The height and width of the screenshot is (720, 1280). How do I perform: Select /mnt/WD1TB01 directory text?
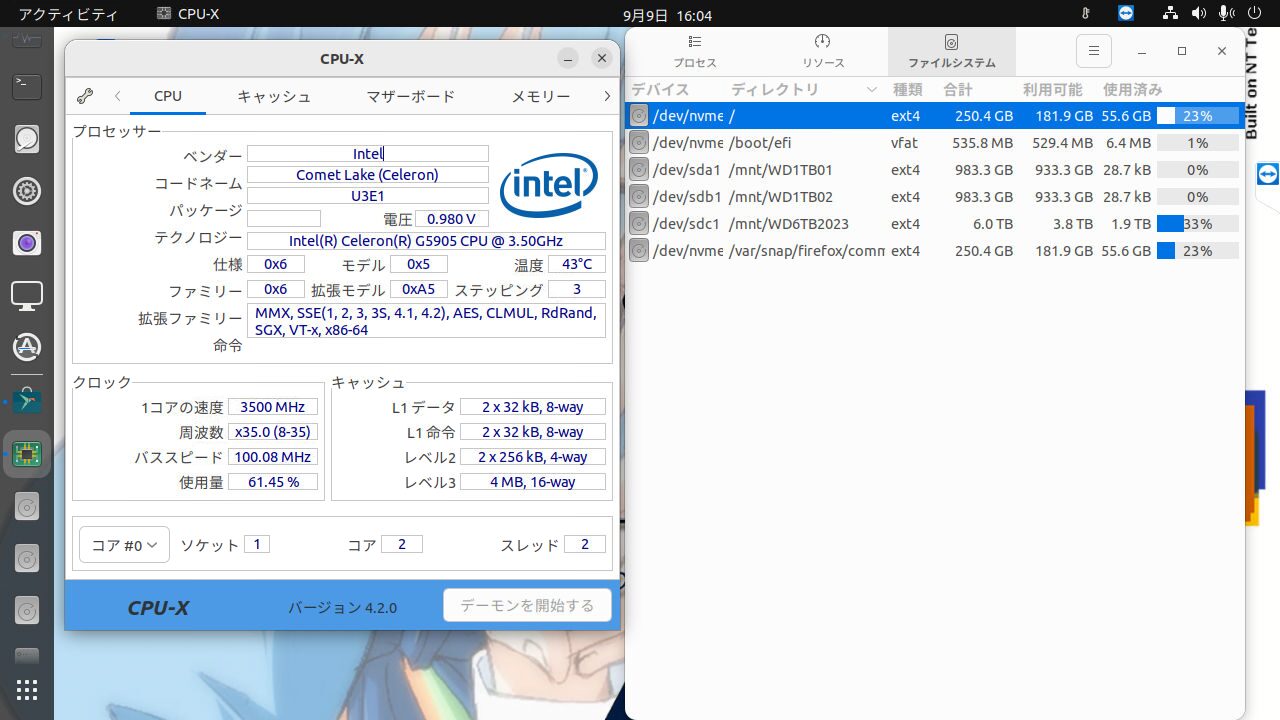pos(780,170)
